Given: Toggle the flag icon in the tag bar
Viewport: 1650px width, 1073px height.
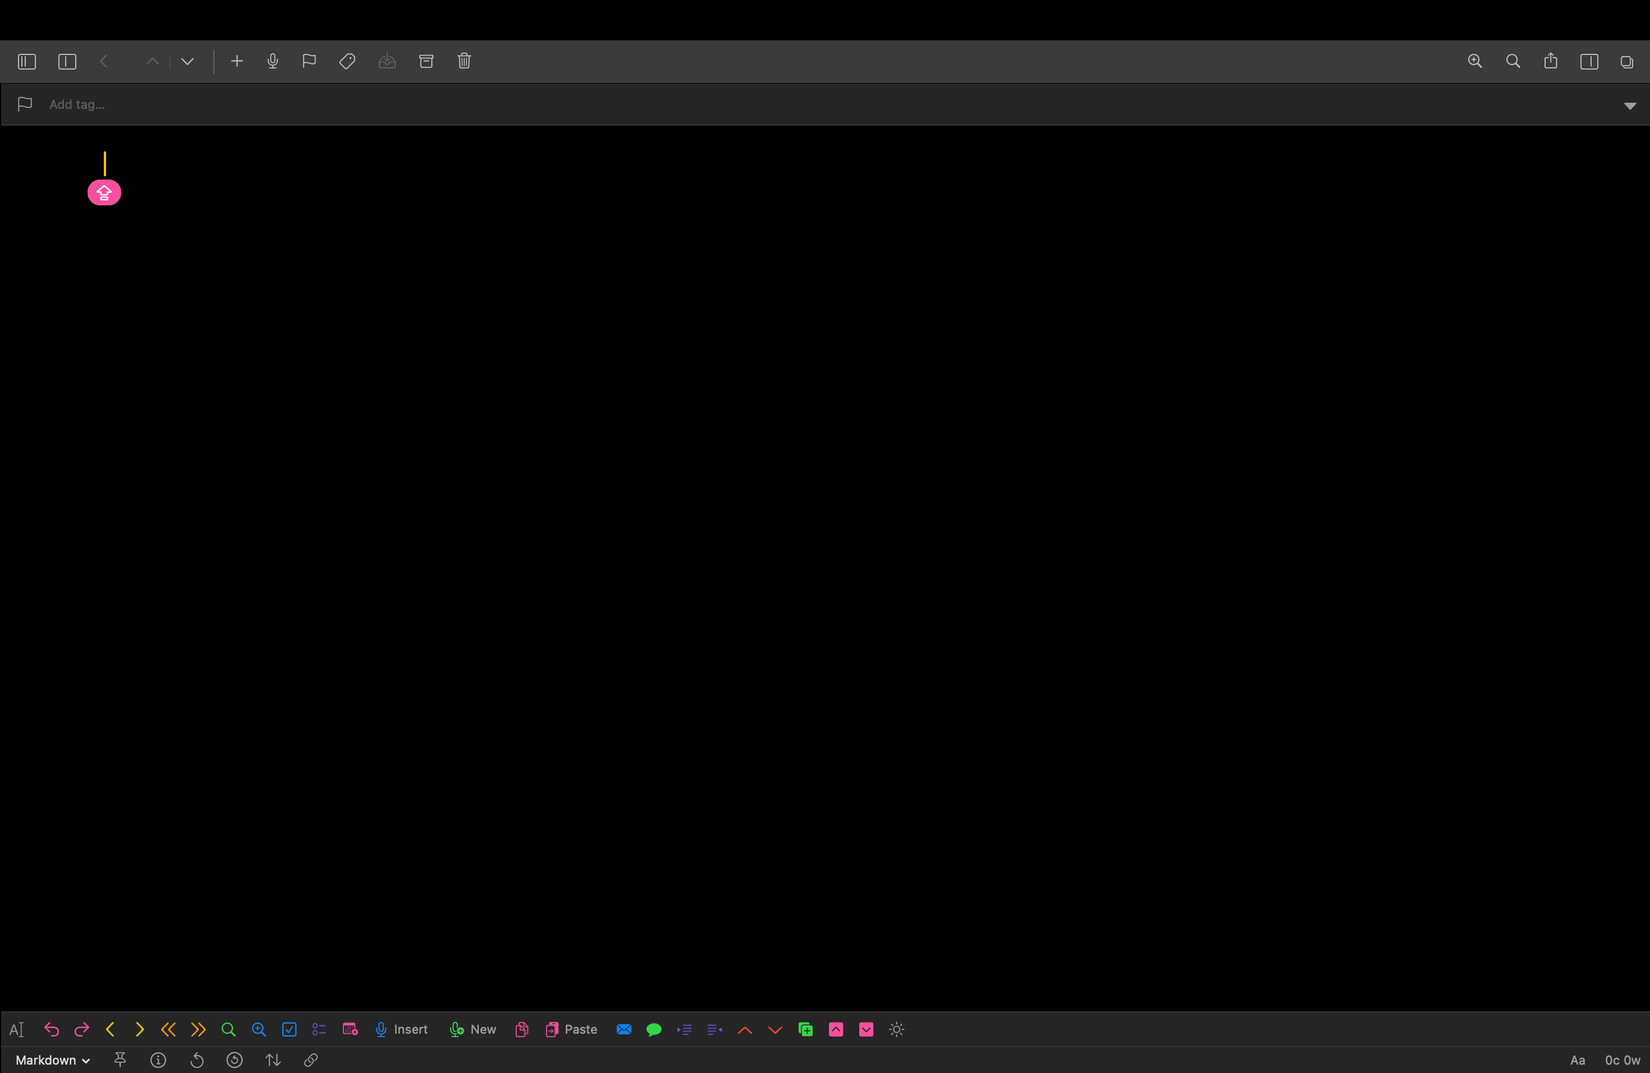Looking at the screenshot, I should pos(25,104).
